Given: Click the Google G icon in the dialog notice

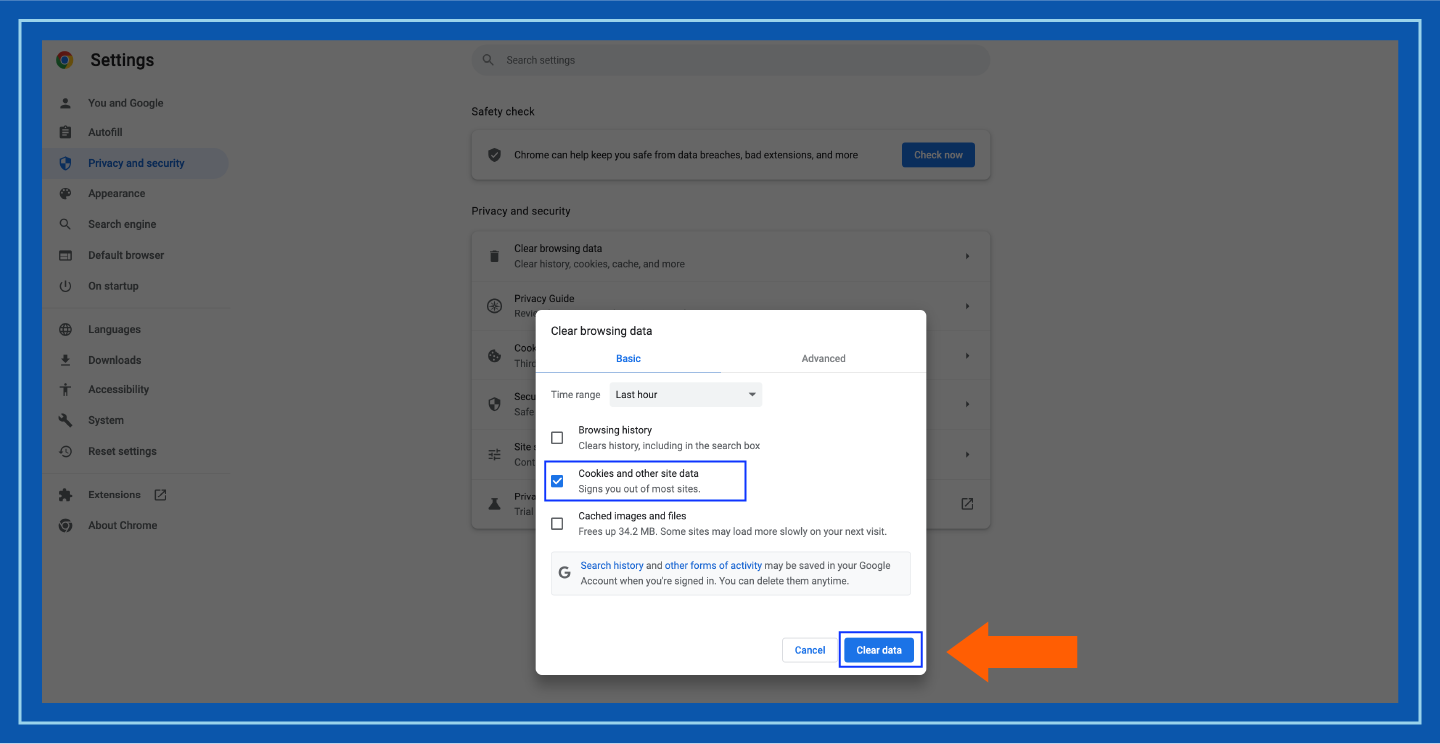Looking at the screenshot, I should [x=564, y=571].
